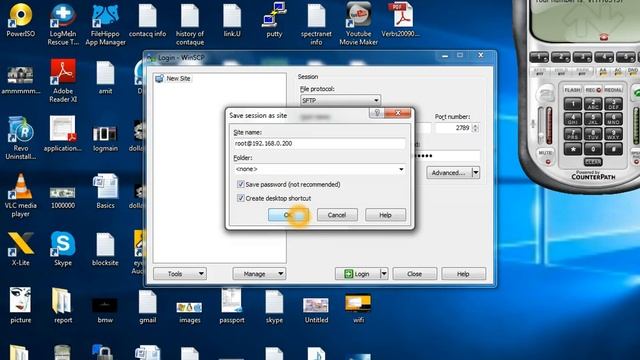Select the application PDF desktop icon
This screenshot has width=640, height=360.
click(x=62, y=134)
